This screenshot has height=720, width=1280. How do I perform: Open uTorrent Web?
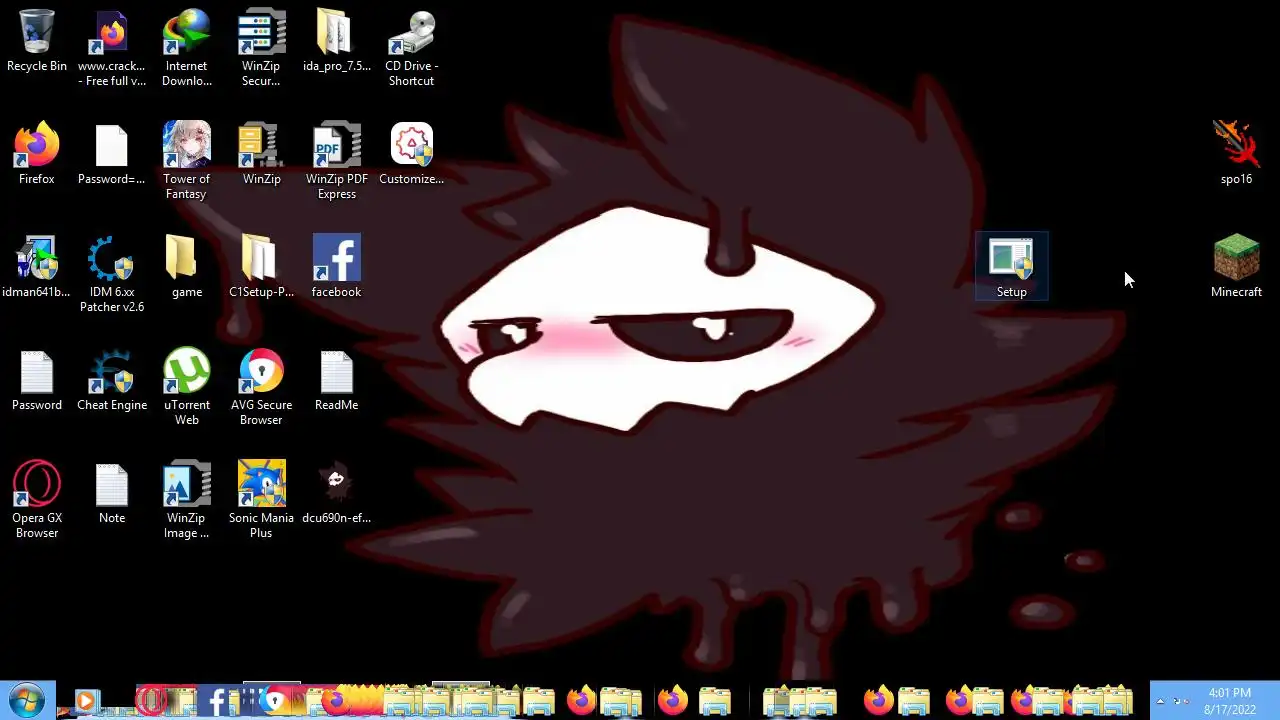187,387
